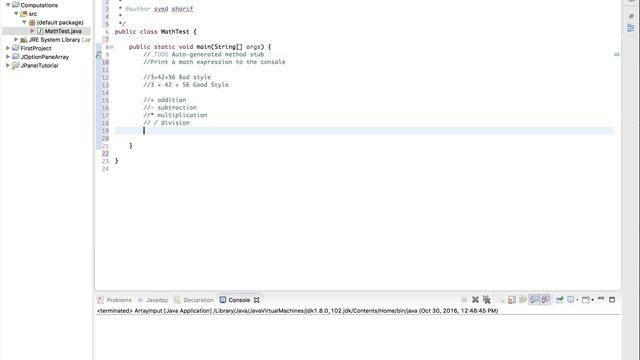Screen dimensions: 640x360
Task: Toggle show console when standard error changes
Action: coord(545,300)
